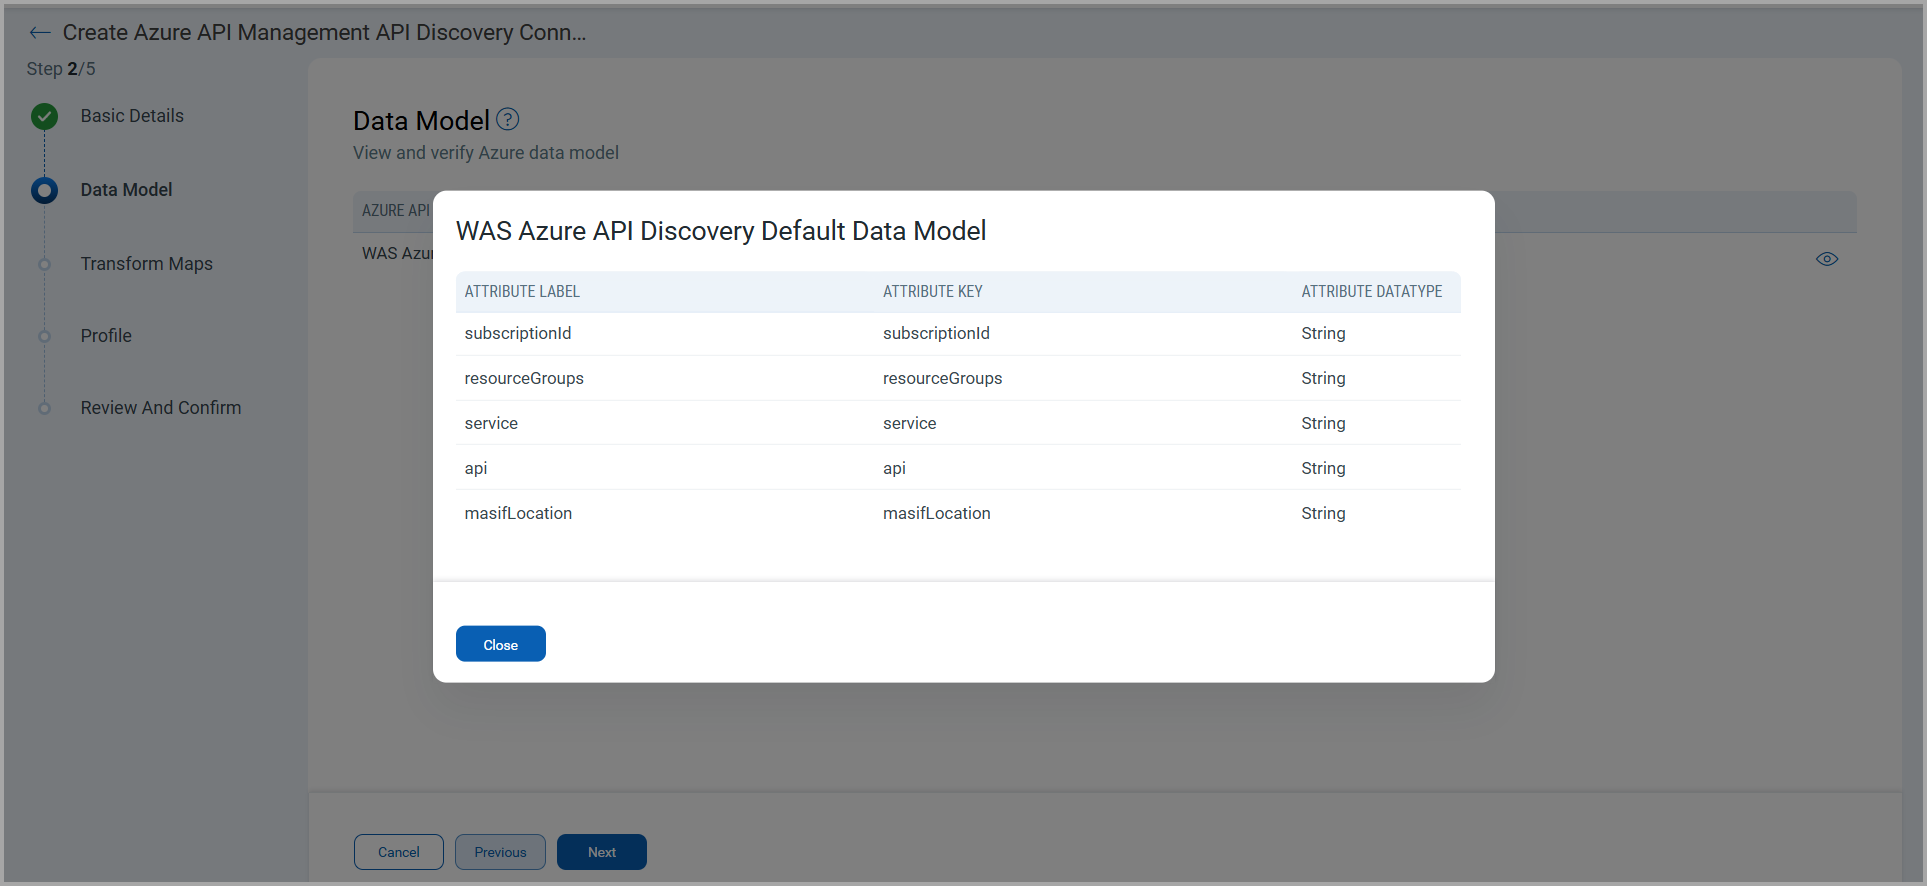This screenshot has width=1927, height=886.
Task: Click the WAS Azure row behind dialog
Action: [x=397, y=254]
